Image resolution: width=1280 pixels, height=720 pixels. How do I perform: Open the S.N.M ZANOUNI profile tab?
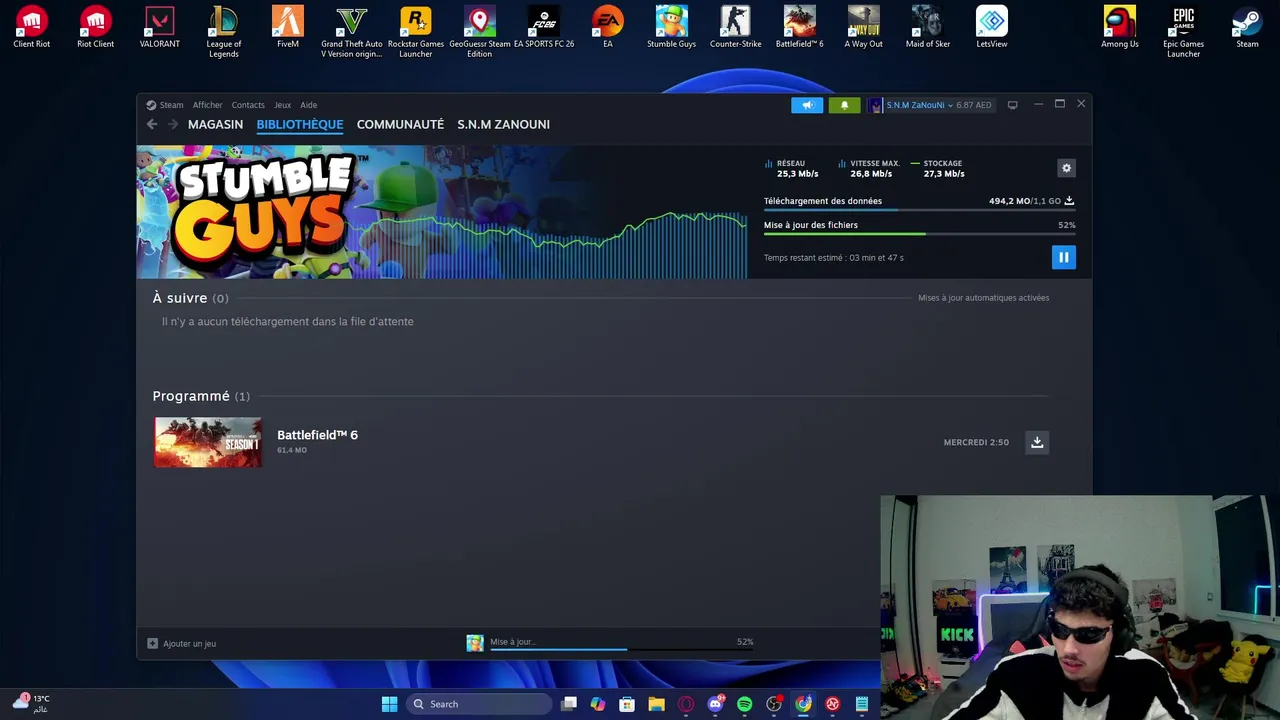(503, 124)
